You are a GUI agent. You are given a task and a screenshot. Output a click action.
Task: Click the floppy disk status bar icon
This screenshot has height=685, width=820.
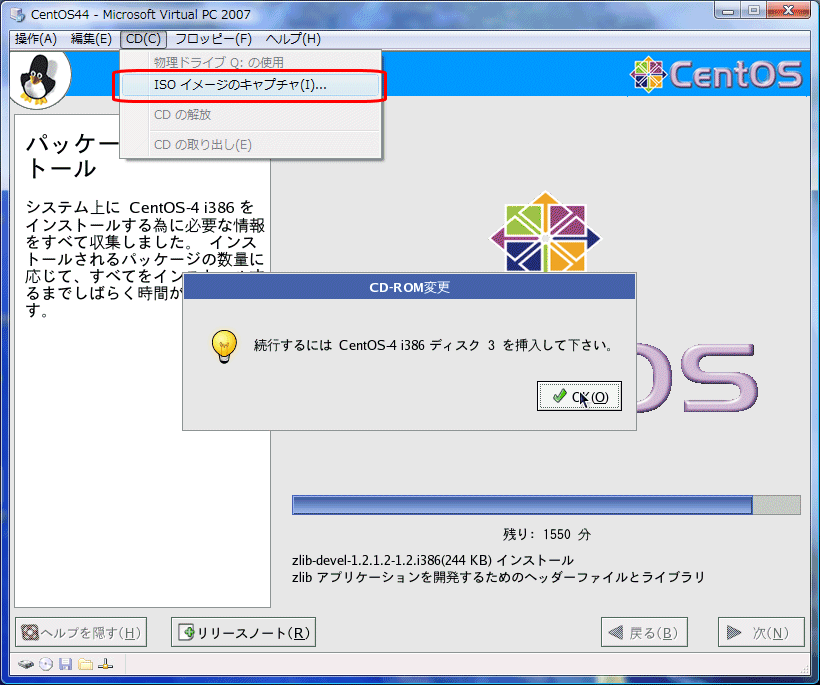65,664
